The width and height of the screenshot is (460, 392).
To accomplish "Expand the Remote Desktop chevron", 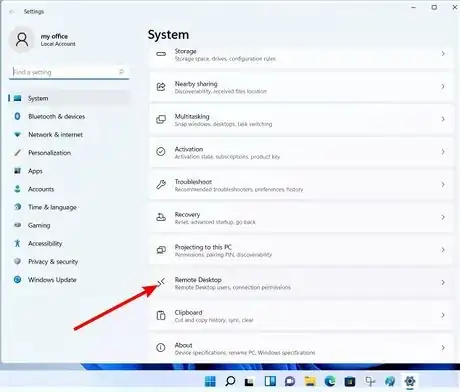I will 443,283.
